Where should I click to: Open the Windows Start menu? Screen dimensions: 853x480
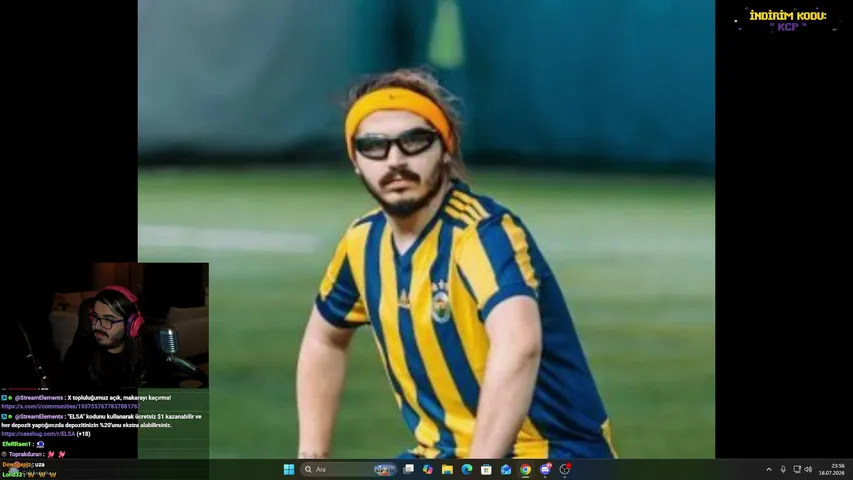pyautogui.click(x=289, y=469)
